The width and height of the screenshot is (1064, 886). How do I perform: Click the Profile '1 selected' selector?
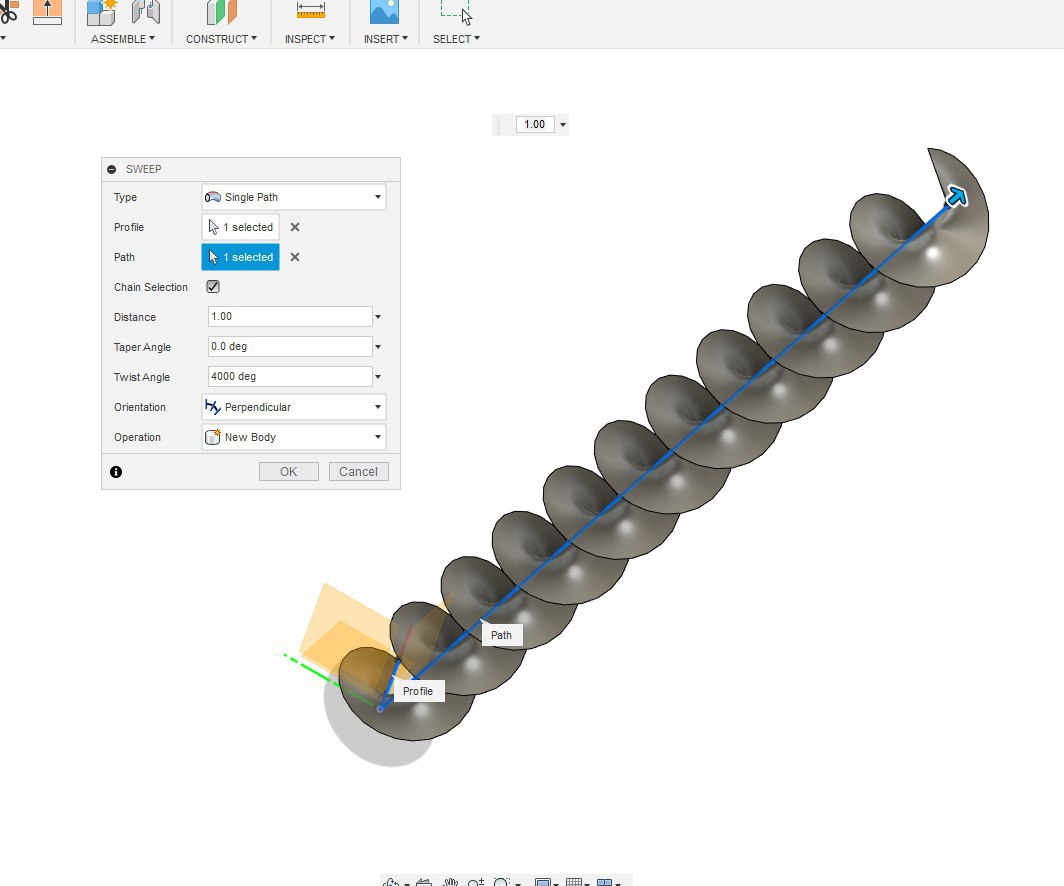click(240, 227)
